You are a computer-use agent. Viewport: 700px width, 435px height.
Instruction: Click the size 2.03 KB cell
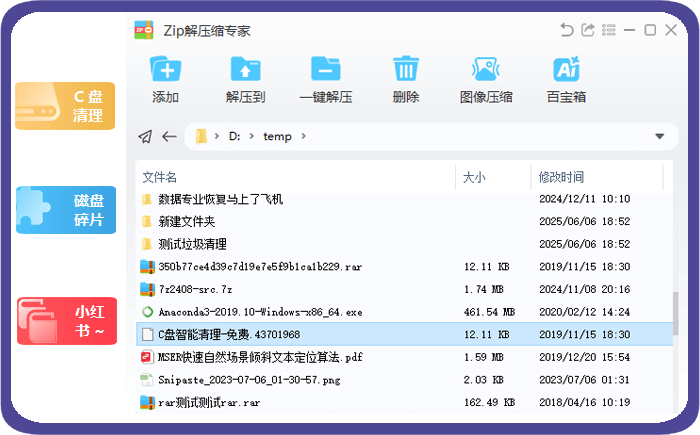pos(483,380)
